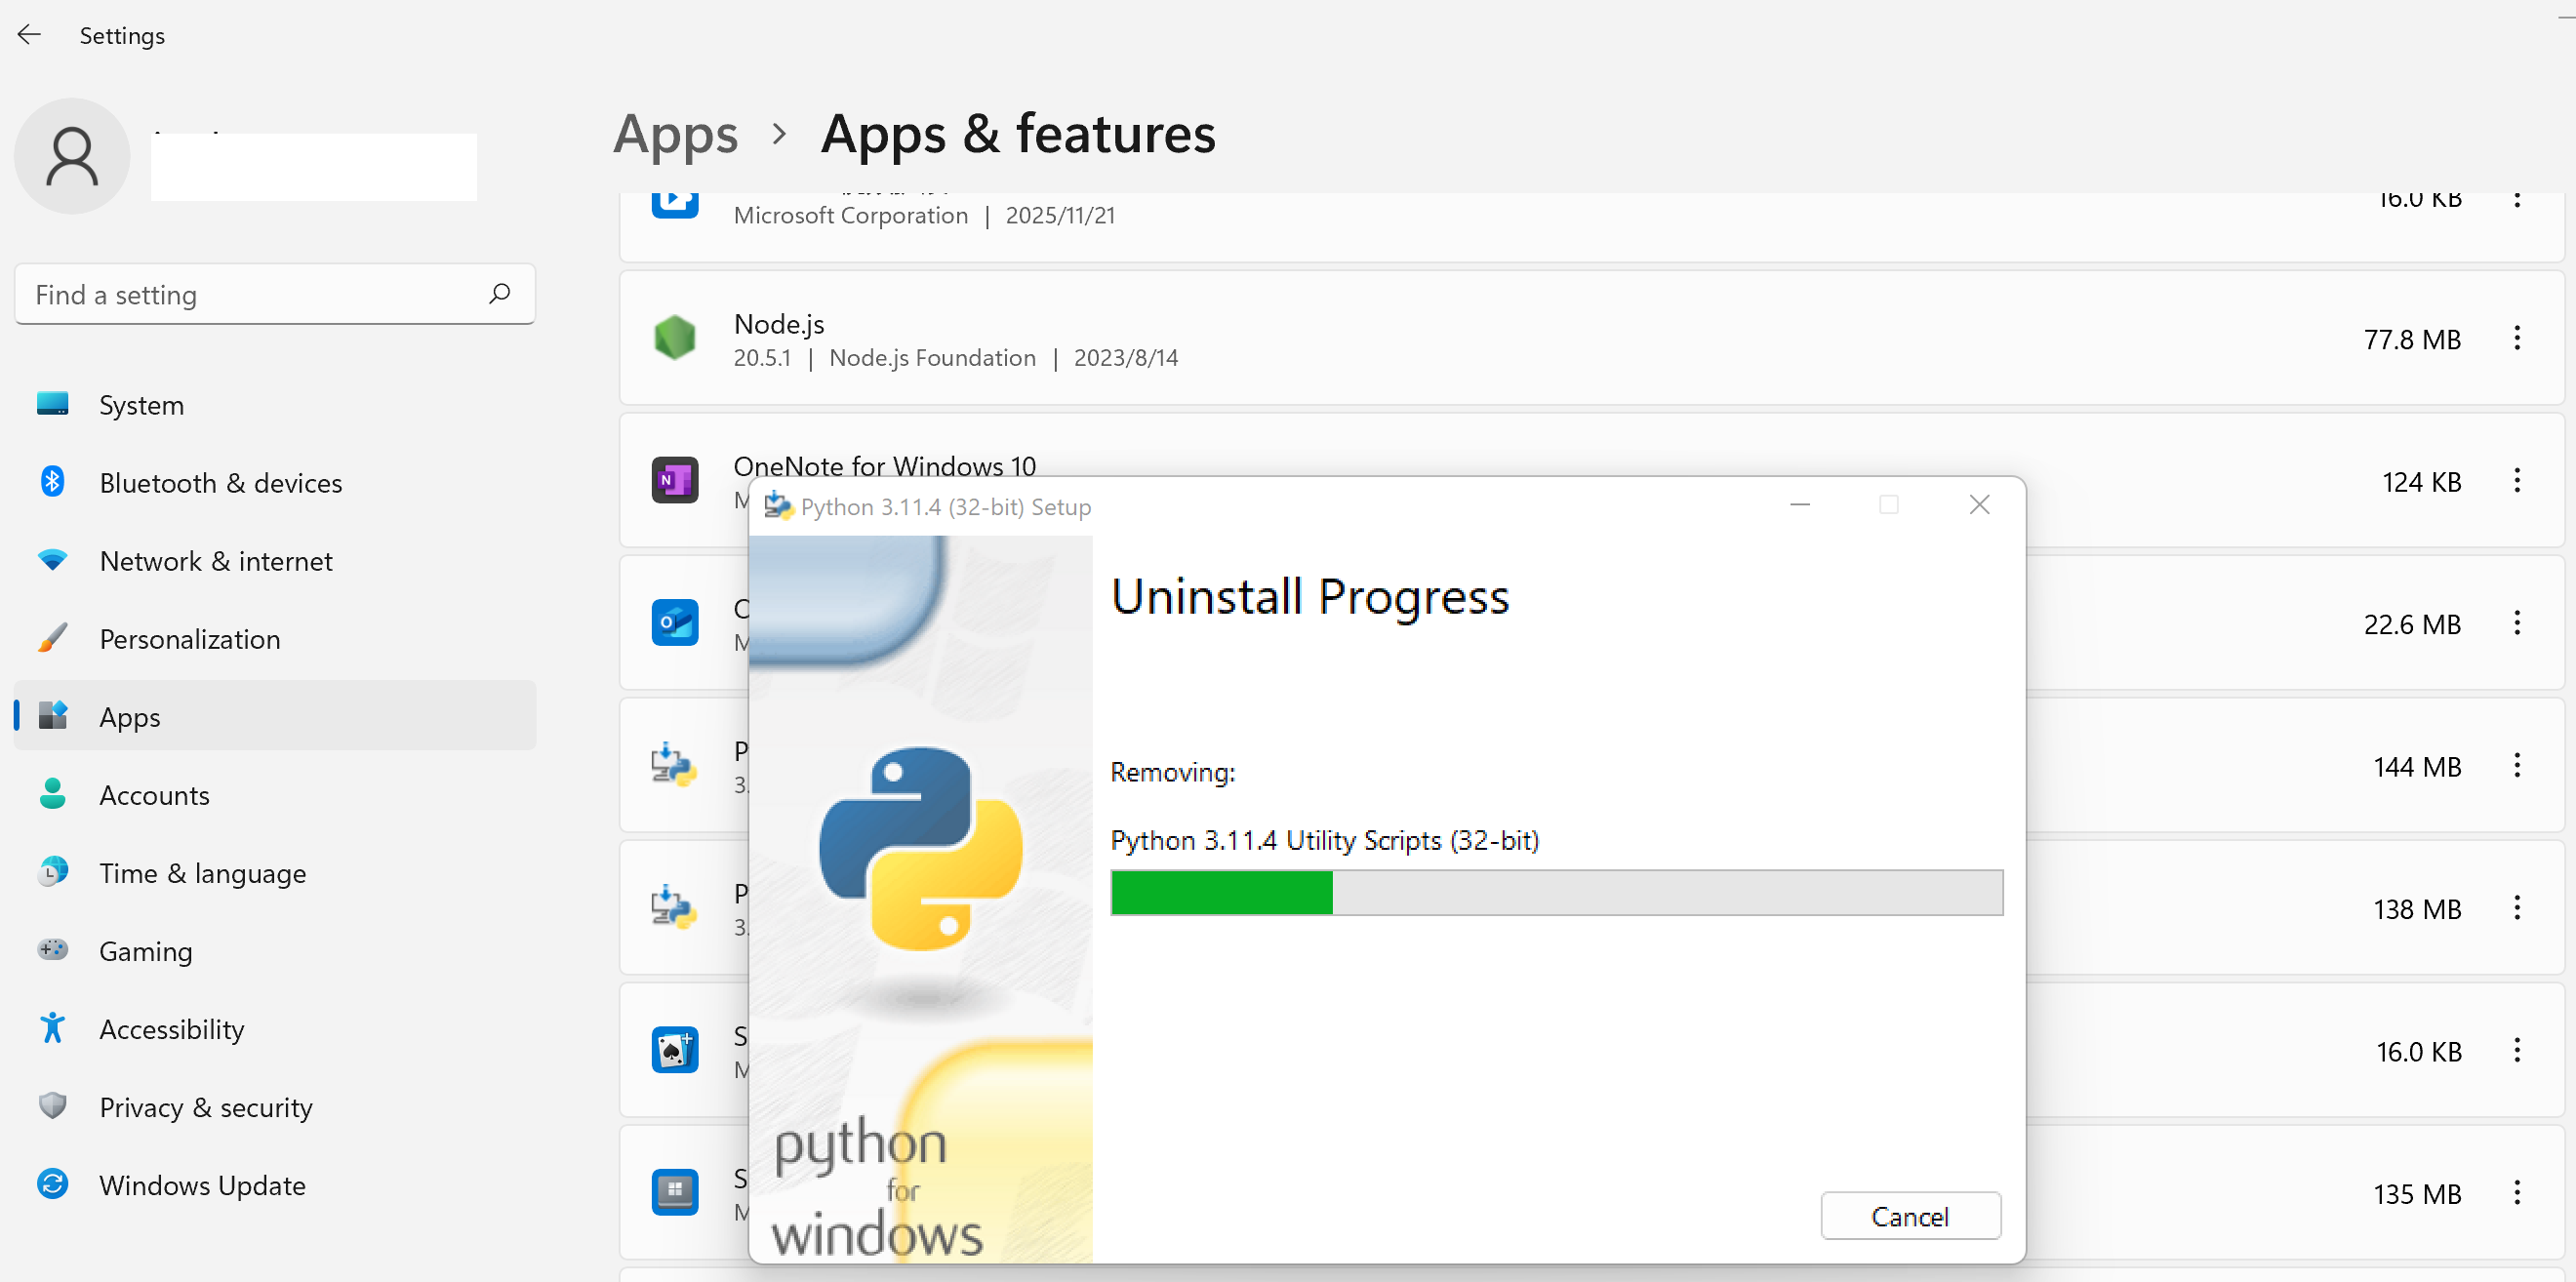Go back using the Settings back arrow

[29, 35]
